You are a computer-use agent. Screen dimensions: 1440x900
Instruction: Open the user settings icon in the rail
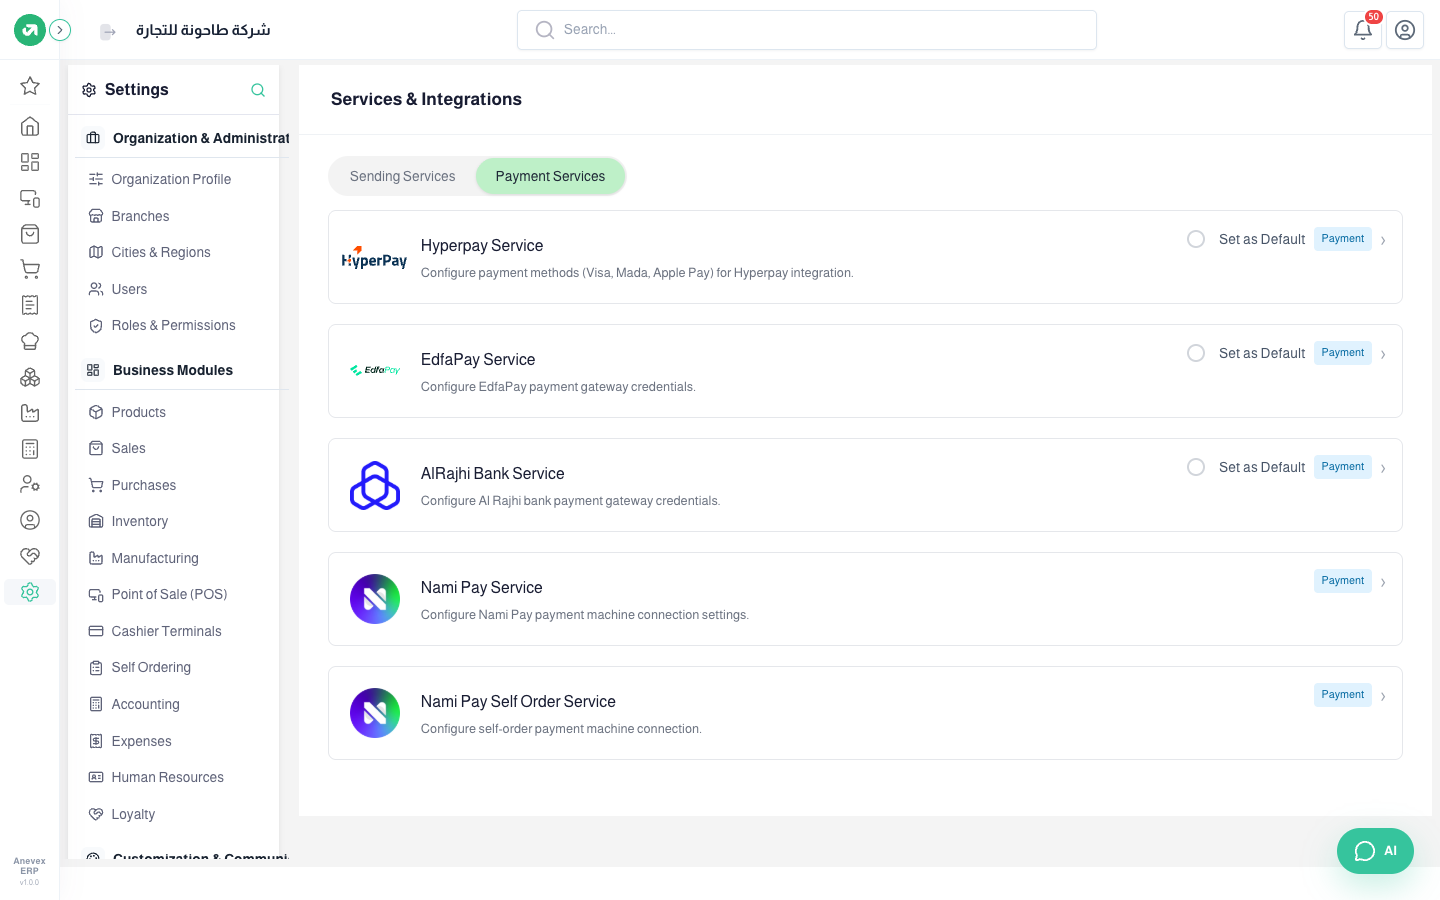tap(30, 484)
